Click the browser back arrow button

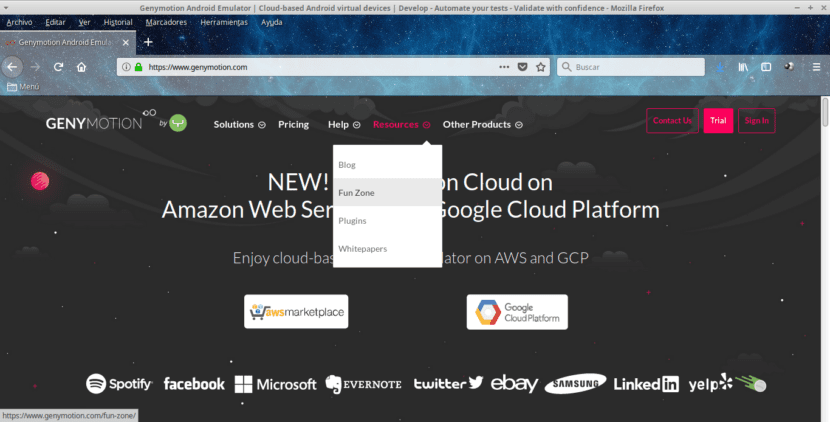click(x=12, y=67)
